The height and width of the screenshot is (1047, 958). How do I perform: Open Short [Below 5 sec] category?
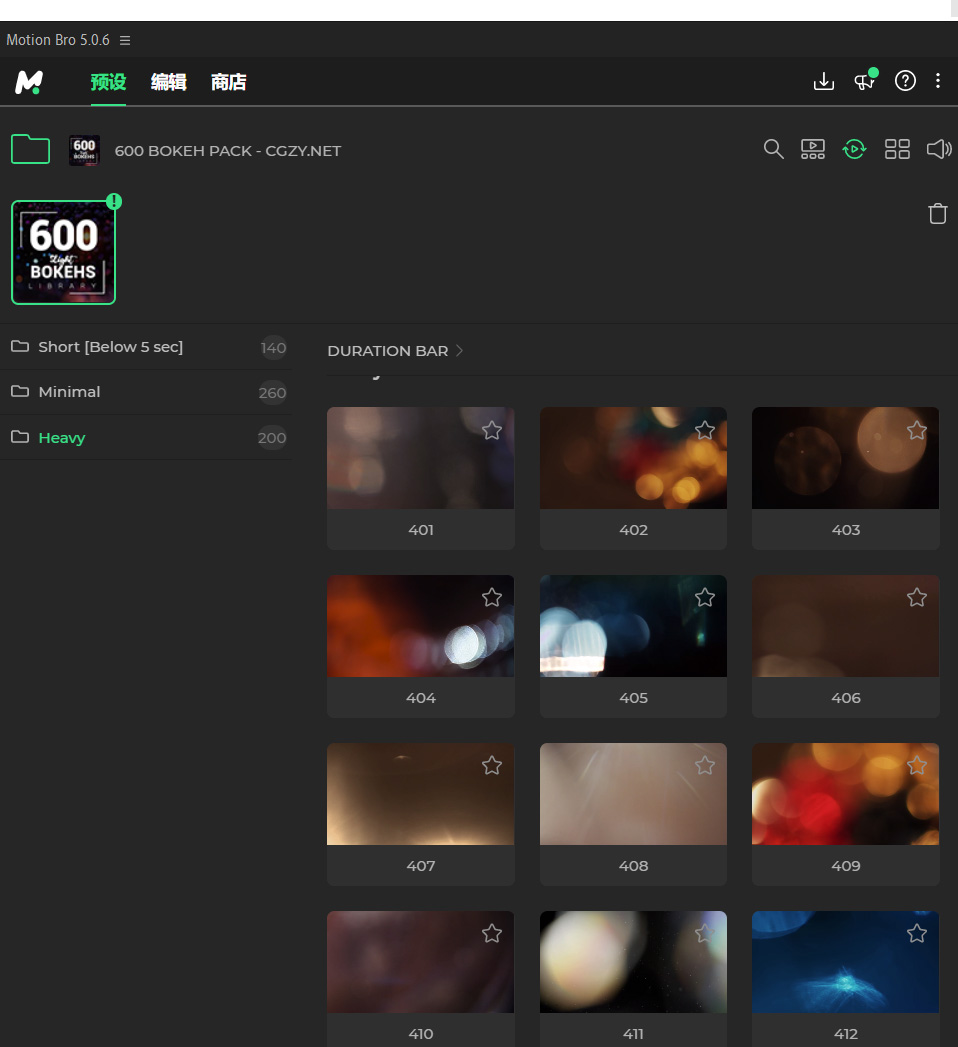coord(110,347)
